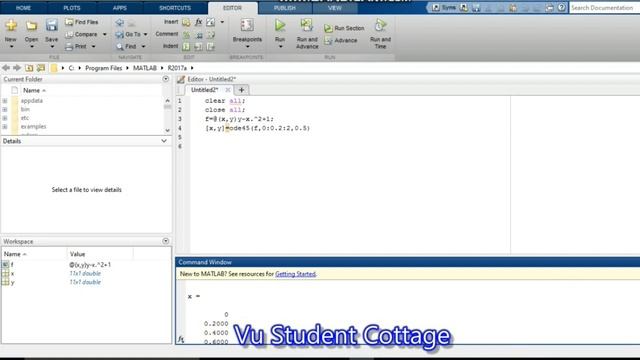This screenshot has width=640, height=360.
Task: Click the Browse for folder icon
Action: click(x=41, y=68)
